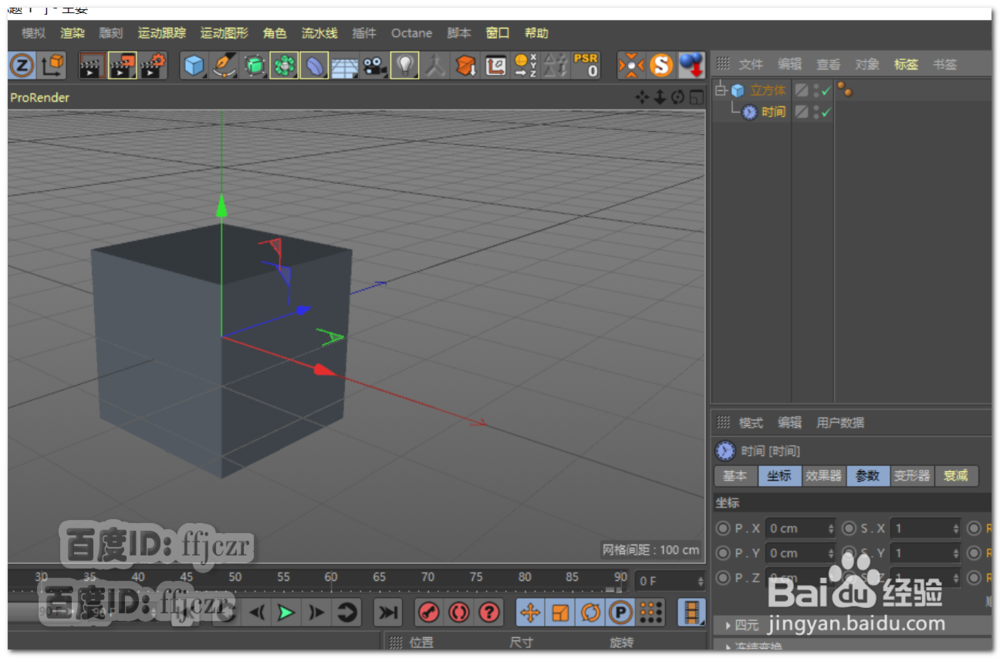
Task: Click the orange cube drop-to-floor icon
Action: [x=466, y=65]
